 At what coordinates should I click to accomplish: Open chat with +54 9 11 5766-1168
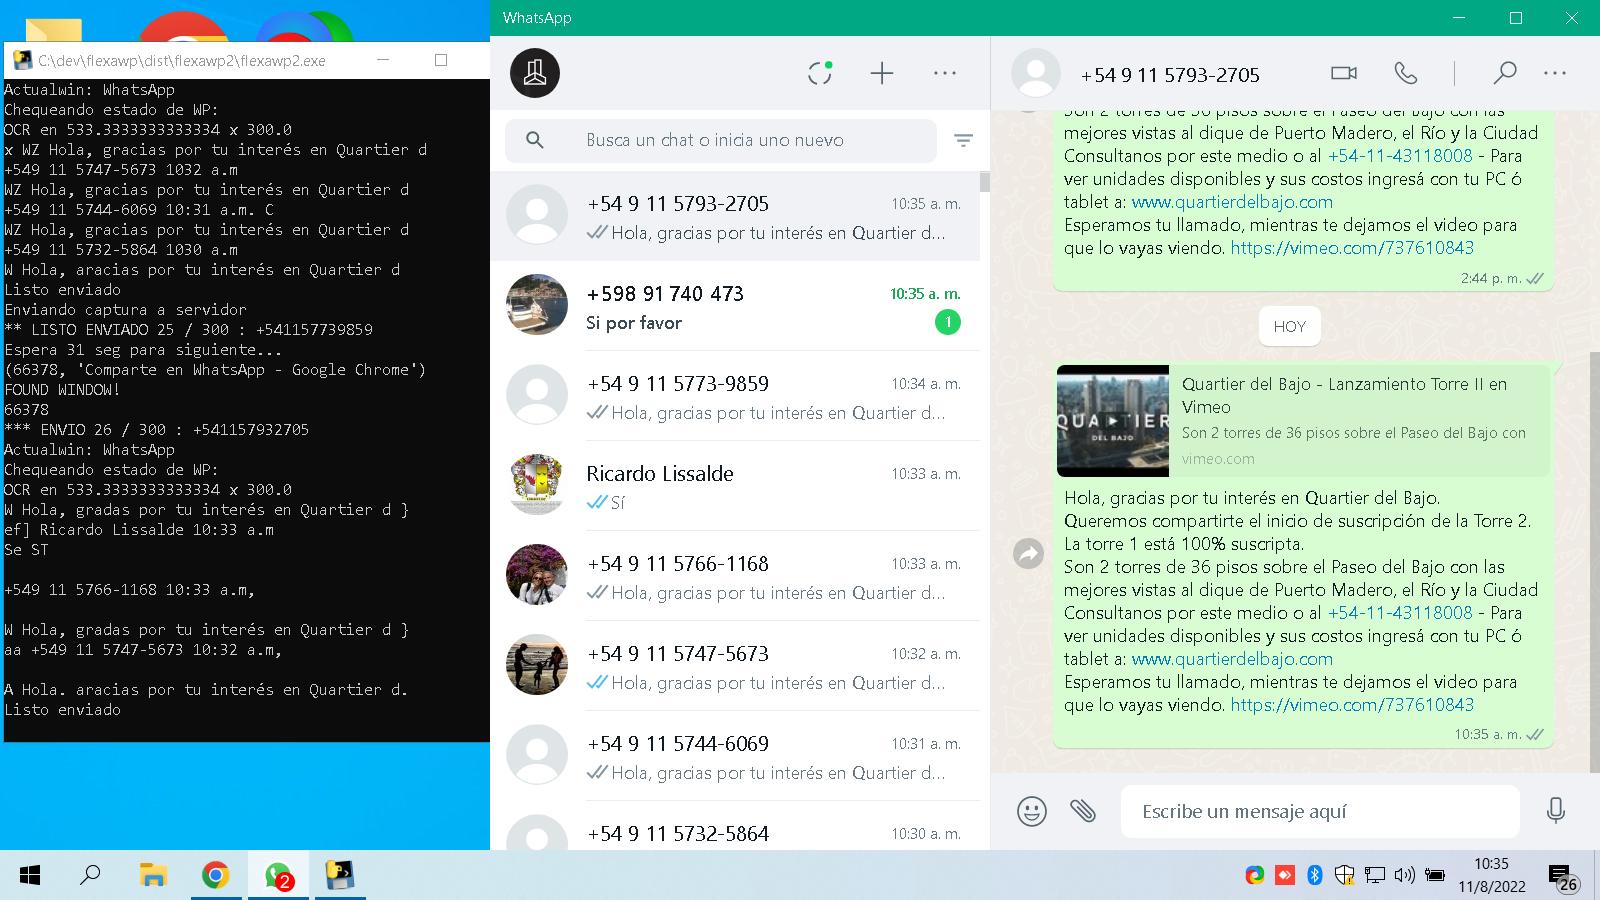coord(735,576)
